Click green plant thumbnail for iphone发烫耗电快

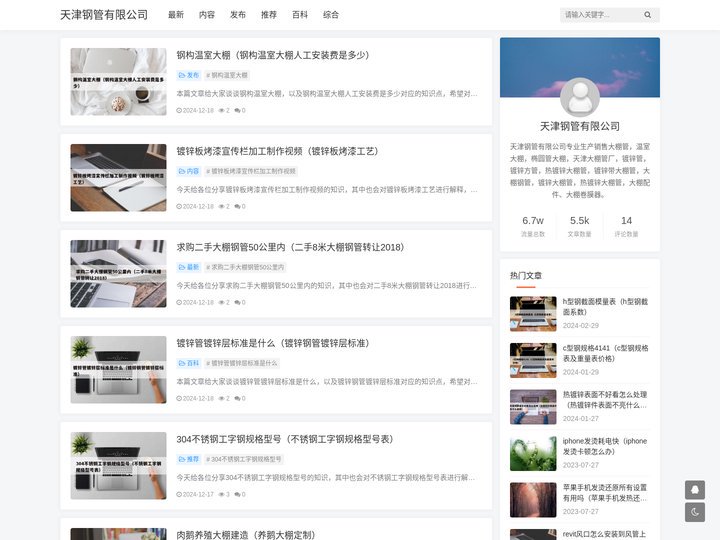pos(533,453)
